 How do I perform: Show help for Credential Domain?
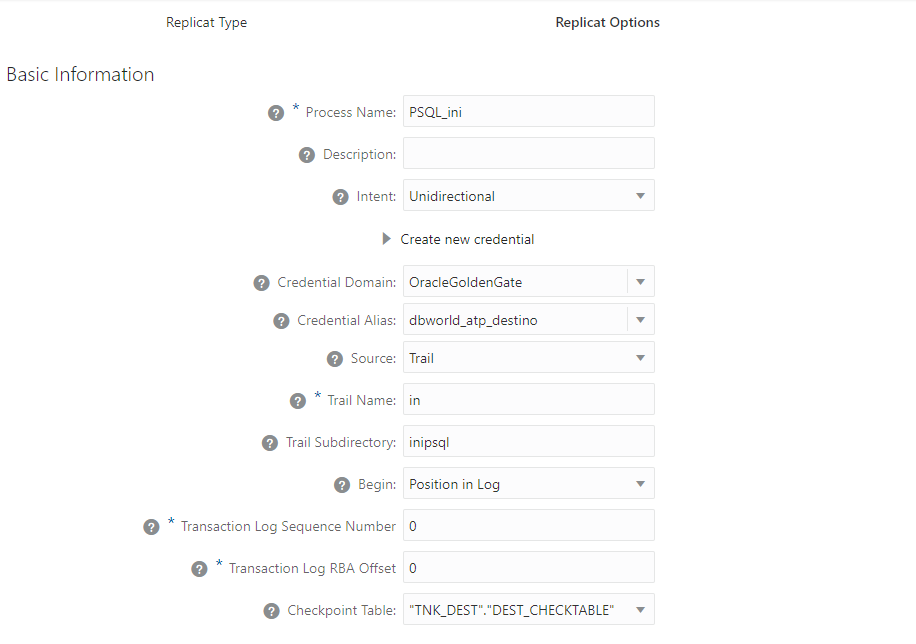pos(262,283)
